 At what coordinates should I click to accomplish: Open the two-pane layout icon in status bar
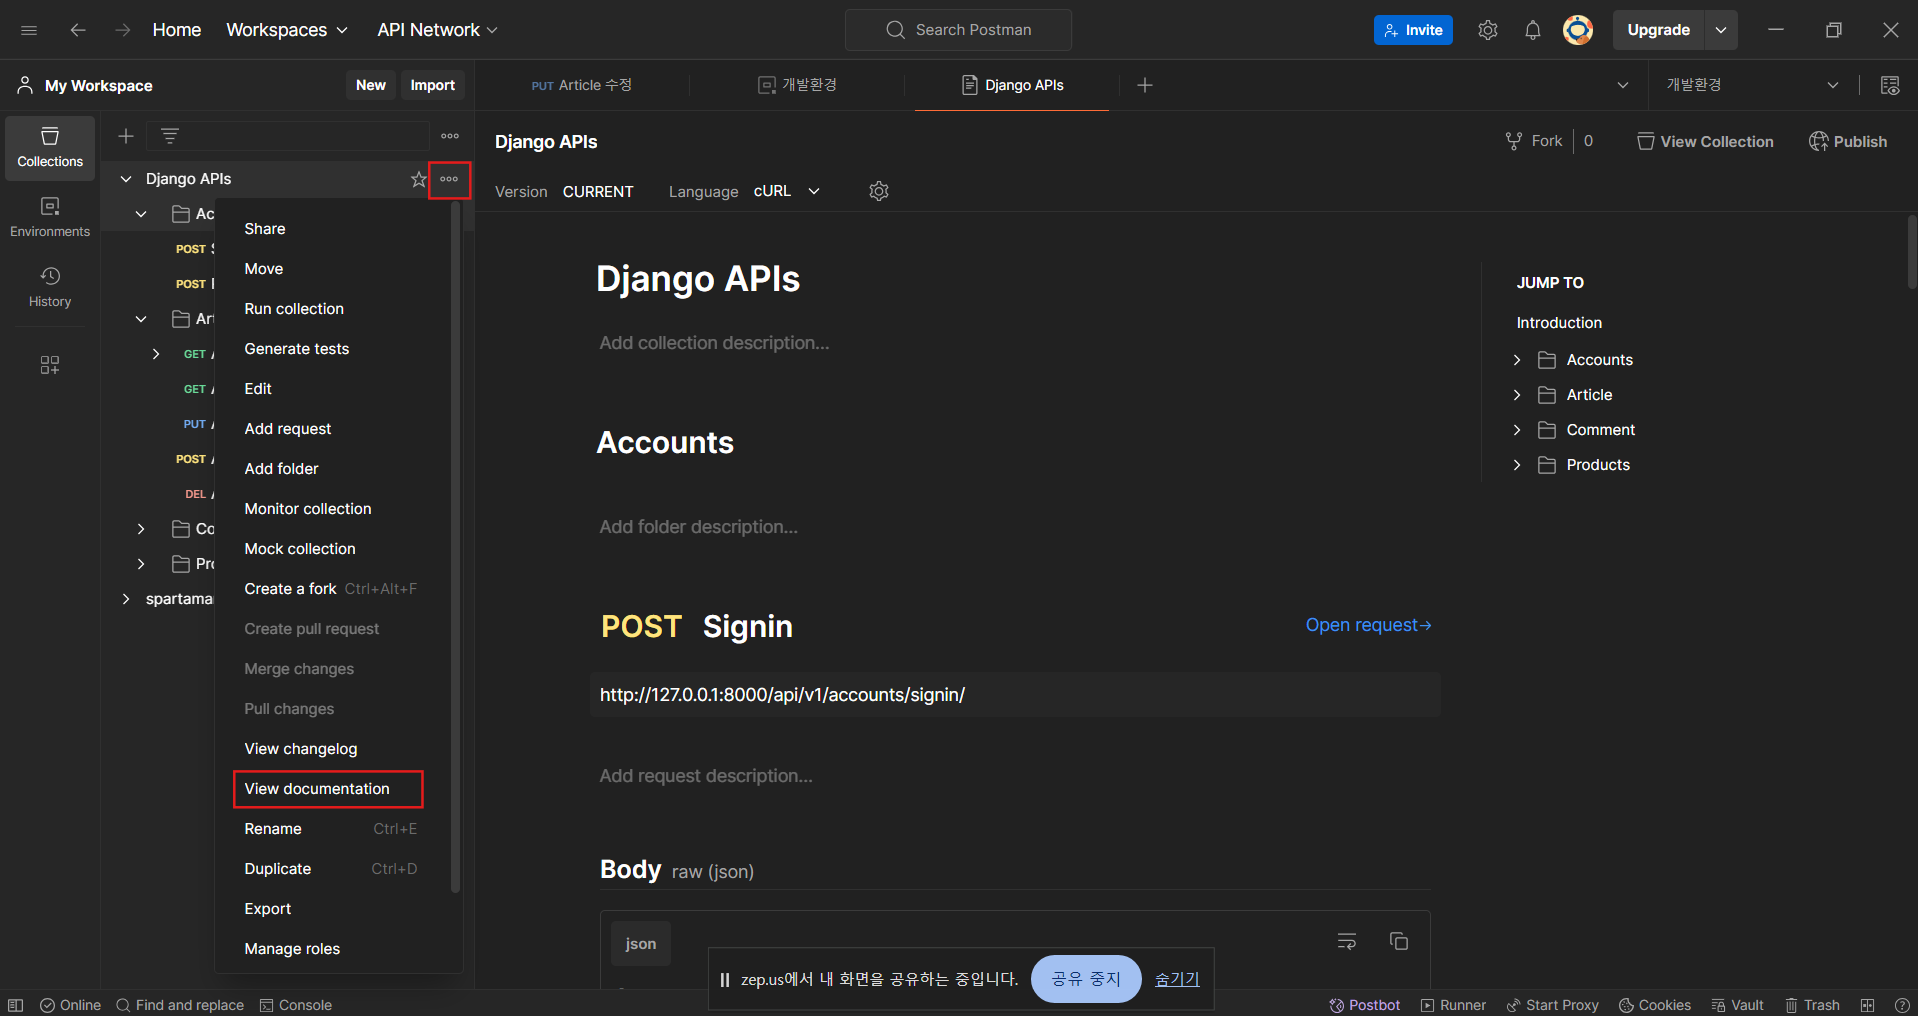click(x=1867, y=1005)
